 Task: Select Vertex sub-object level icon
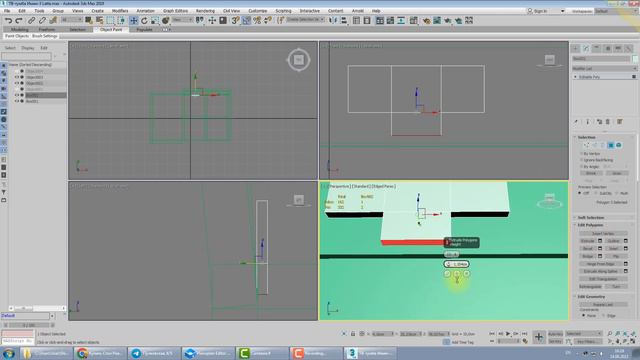pos(586,145)
